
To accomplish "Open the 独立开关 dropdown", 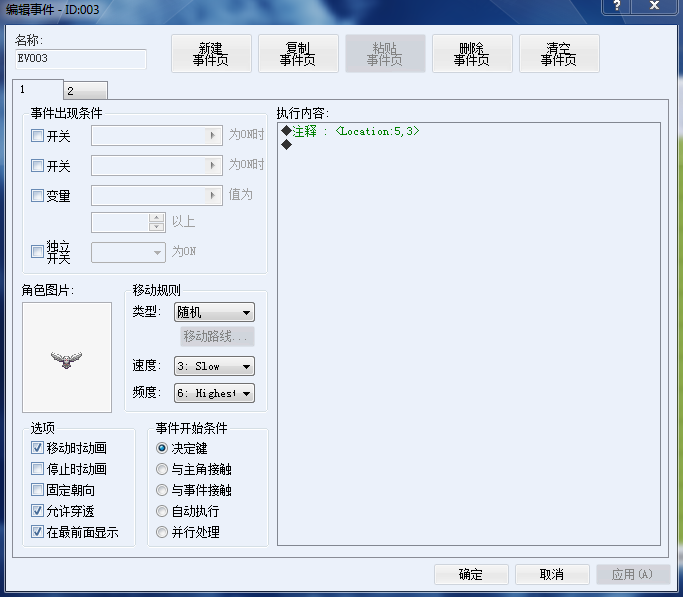I will pyautogui.click(x=128, y=252).
